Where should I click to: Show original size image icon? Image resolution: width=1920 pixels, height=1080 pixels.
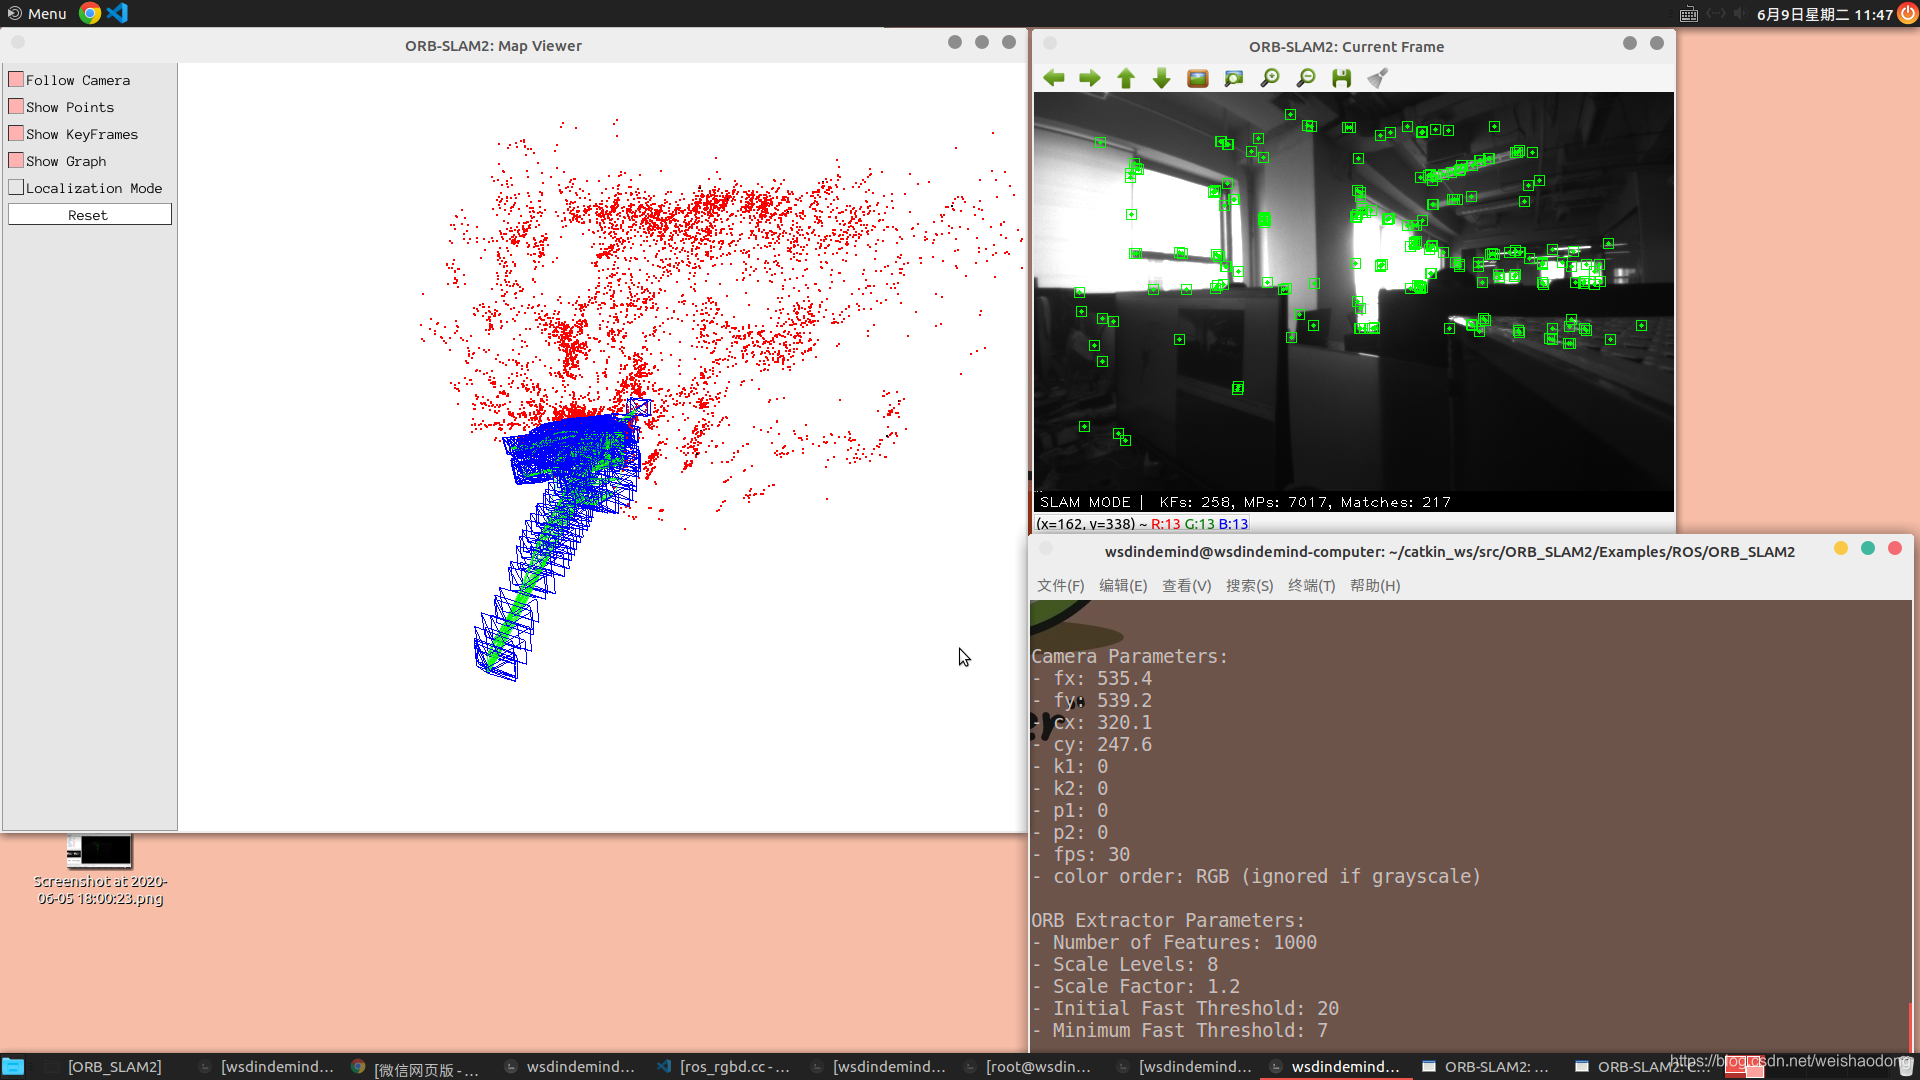click(x=1197, y=78)
